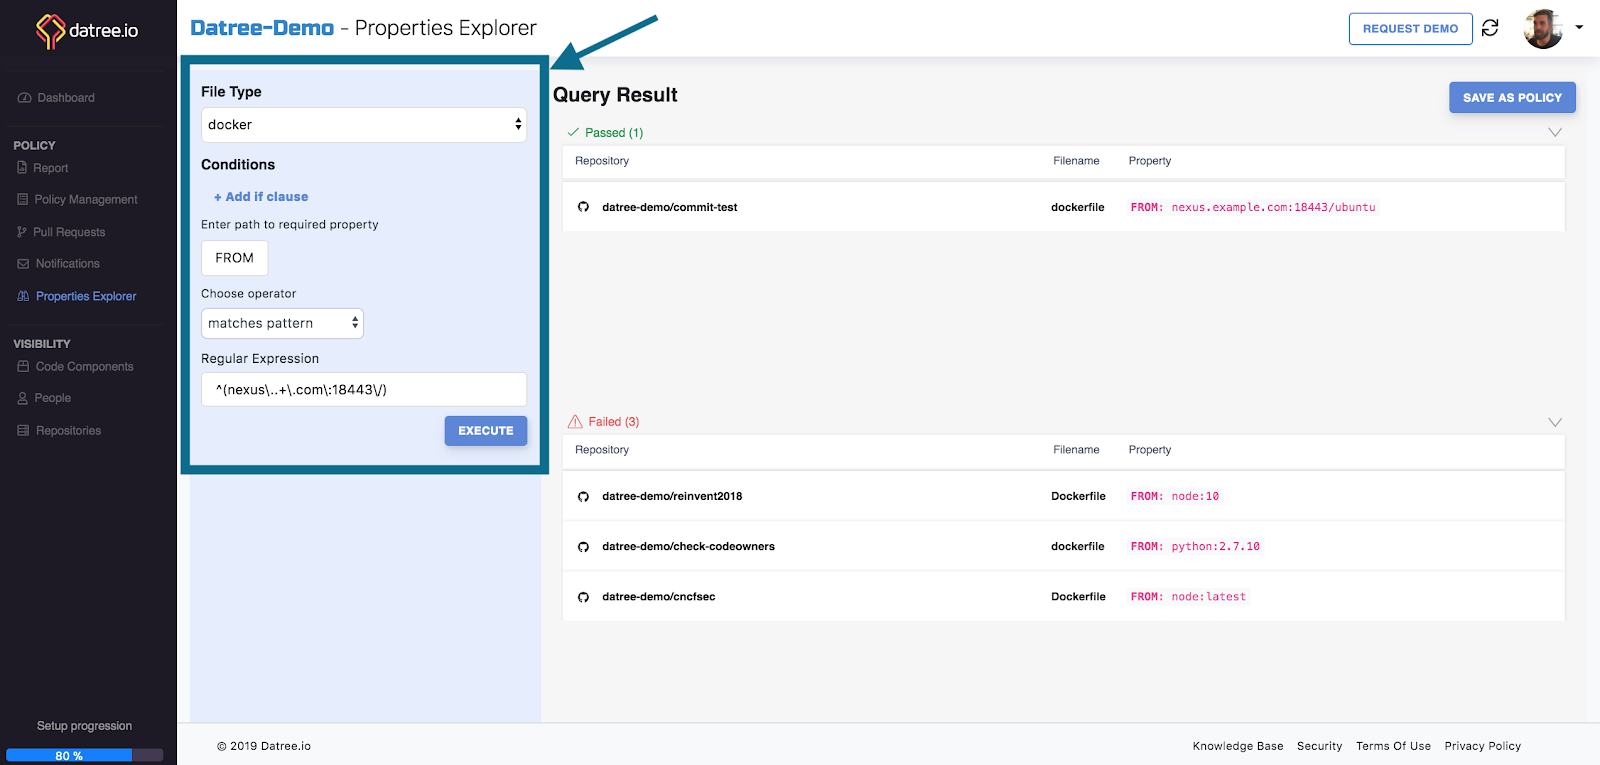
Task: Collapse the Passed results section chevron
Action: point(1554,132)
